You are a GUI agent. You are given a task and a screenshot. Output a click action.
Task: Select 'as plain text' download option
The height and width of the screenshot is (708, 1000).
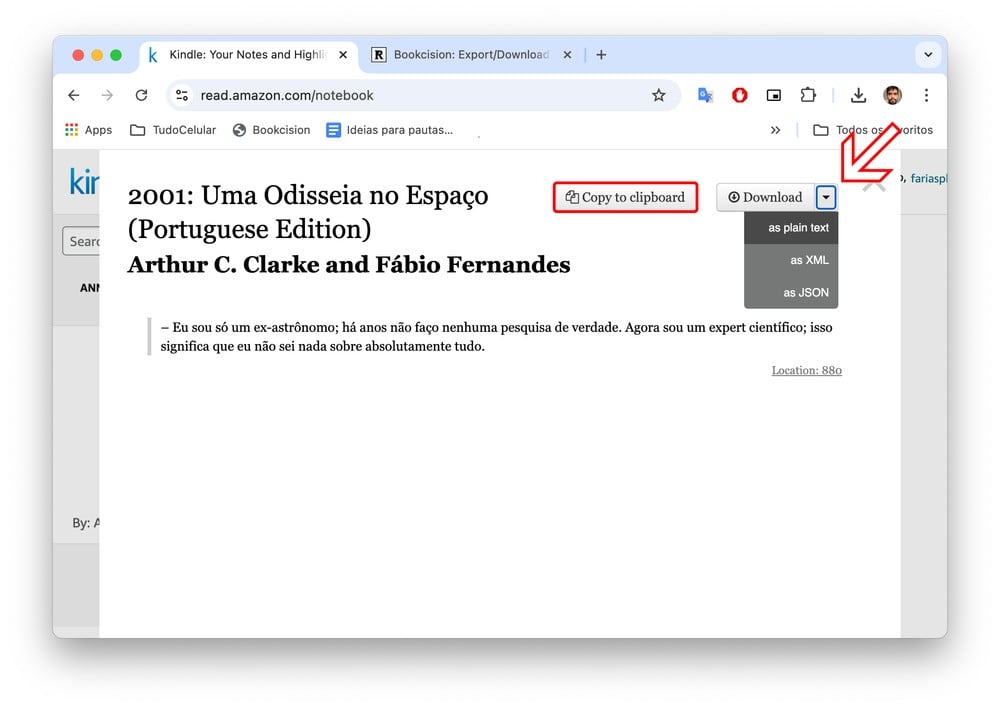point(798,228)
